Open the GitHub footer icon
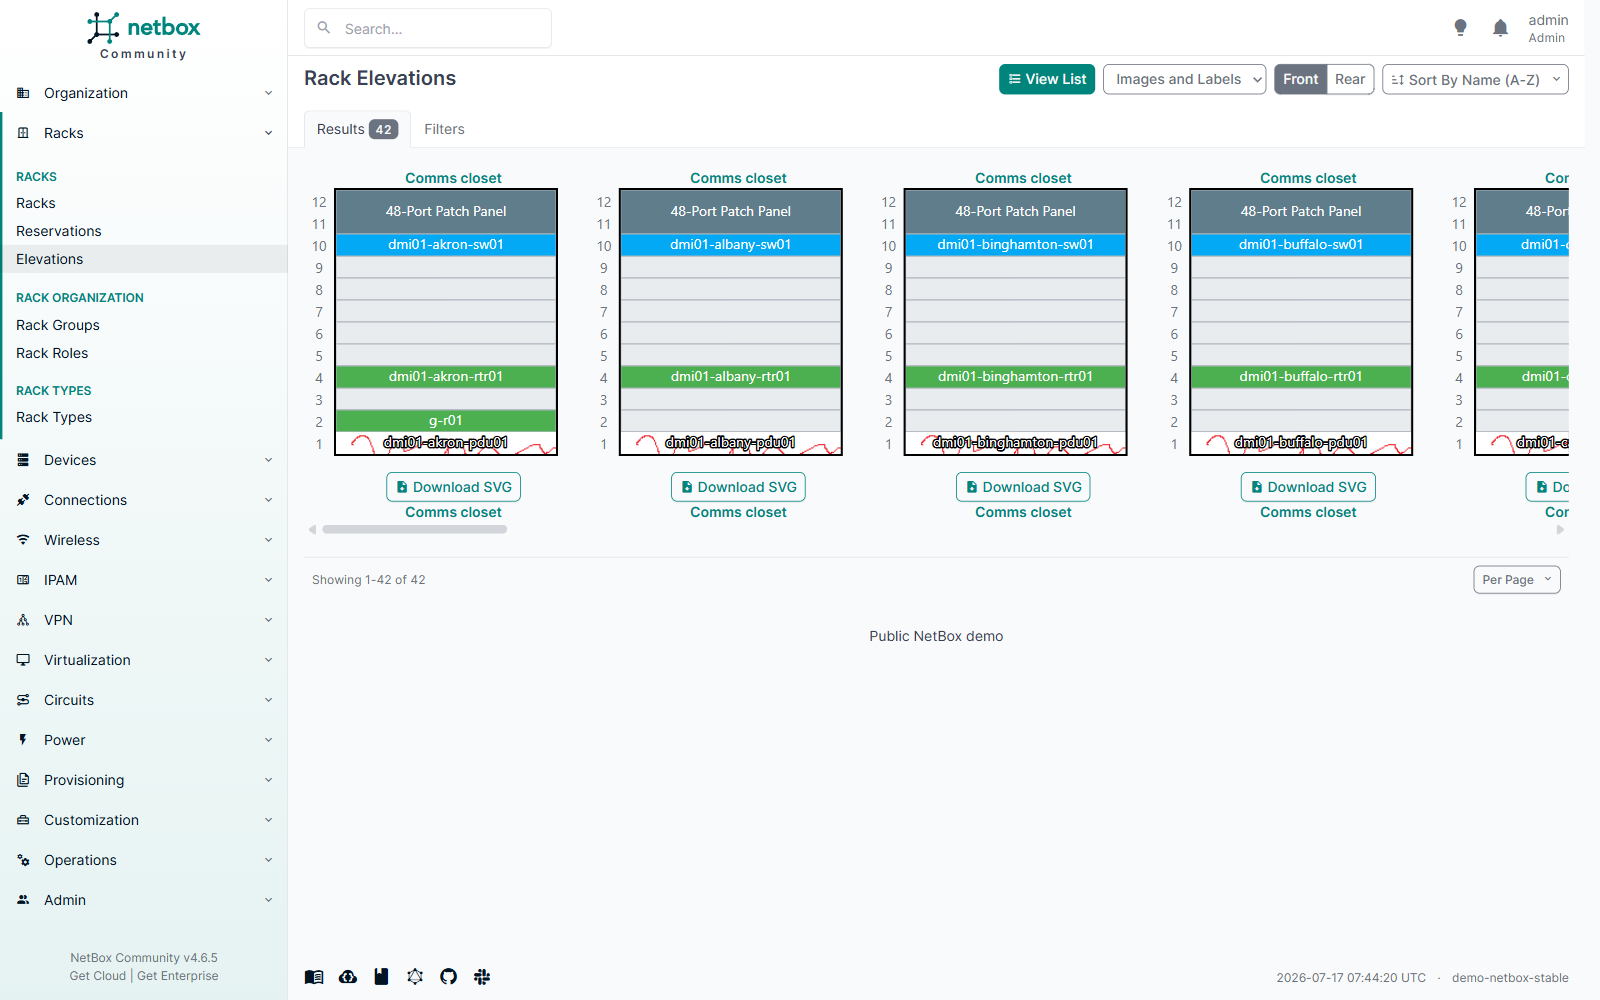Screen dimensions: 1600x1000 coord(448,977)
